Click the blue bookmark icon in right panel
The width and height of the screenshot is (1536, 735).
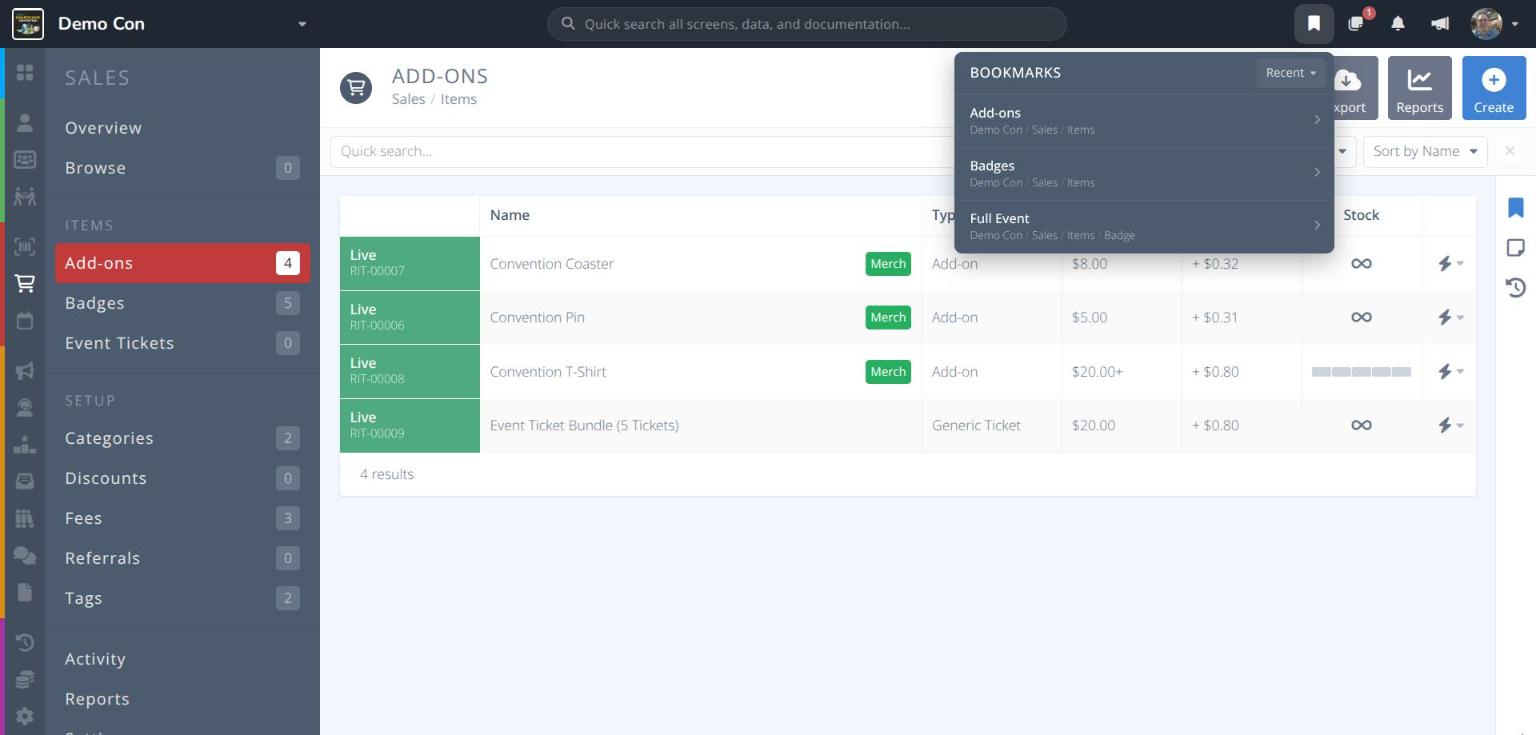pos(1516,207)
